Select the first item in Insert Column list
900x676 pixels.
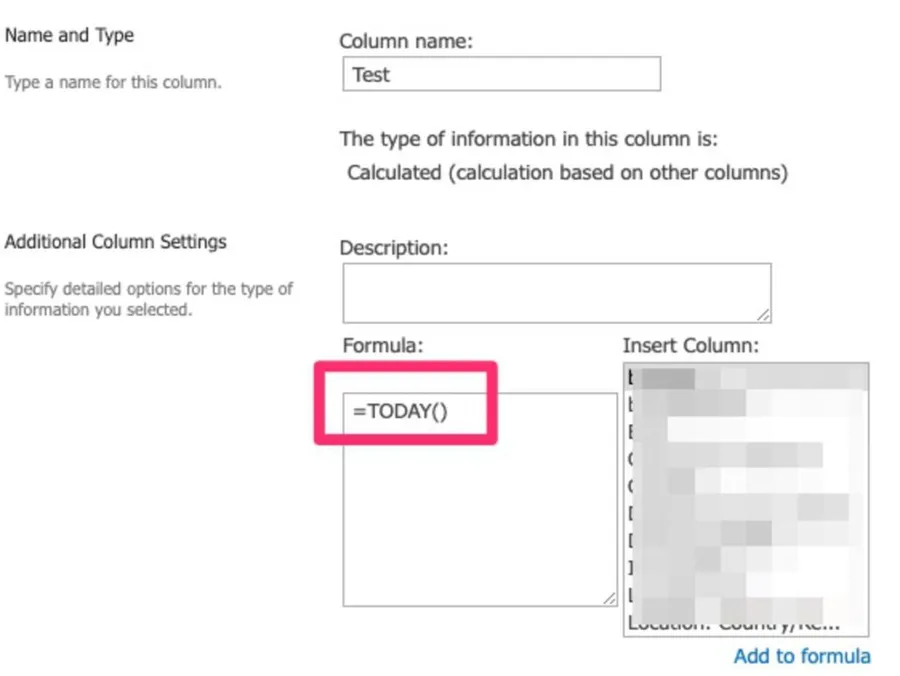[745, 378]
